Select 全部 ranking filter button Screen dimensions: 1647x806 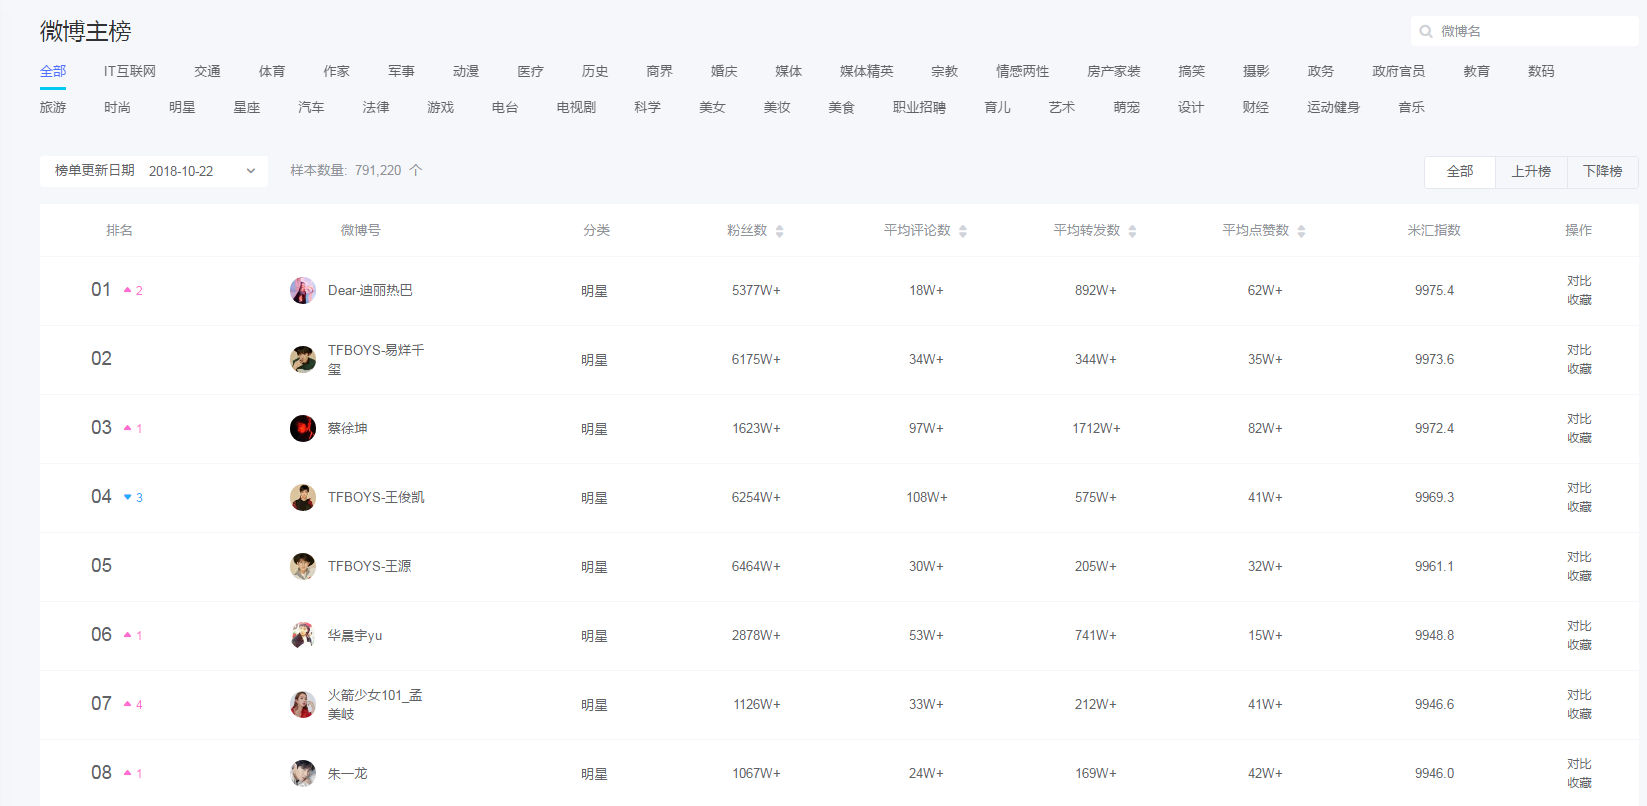[1459, 172]
